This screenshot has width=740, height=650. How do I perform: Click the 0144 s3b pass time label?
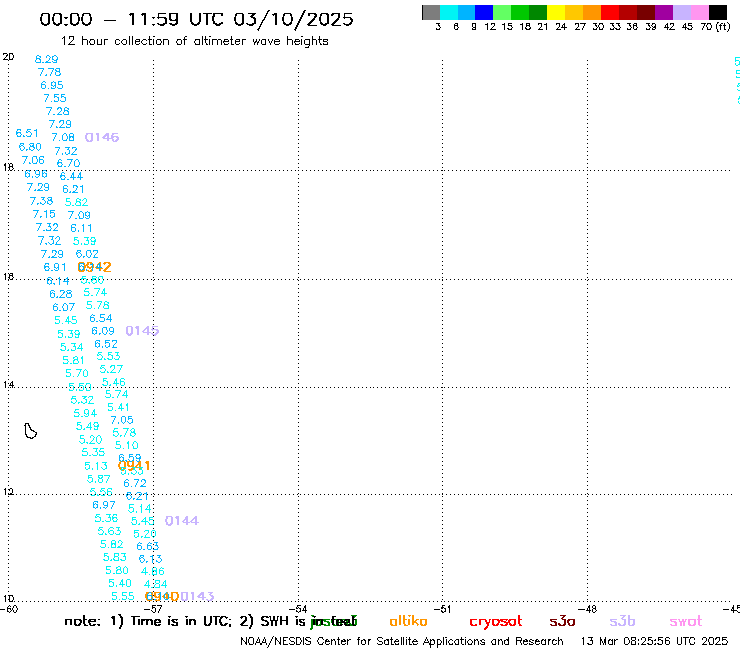click(182, 521)
